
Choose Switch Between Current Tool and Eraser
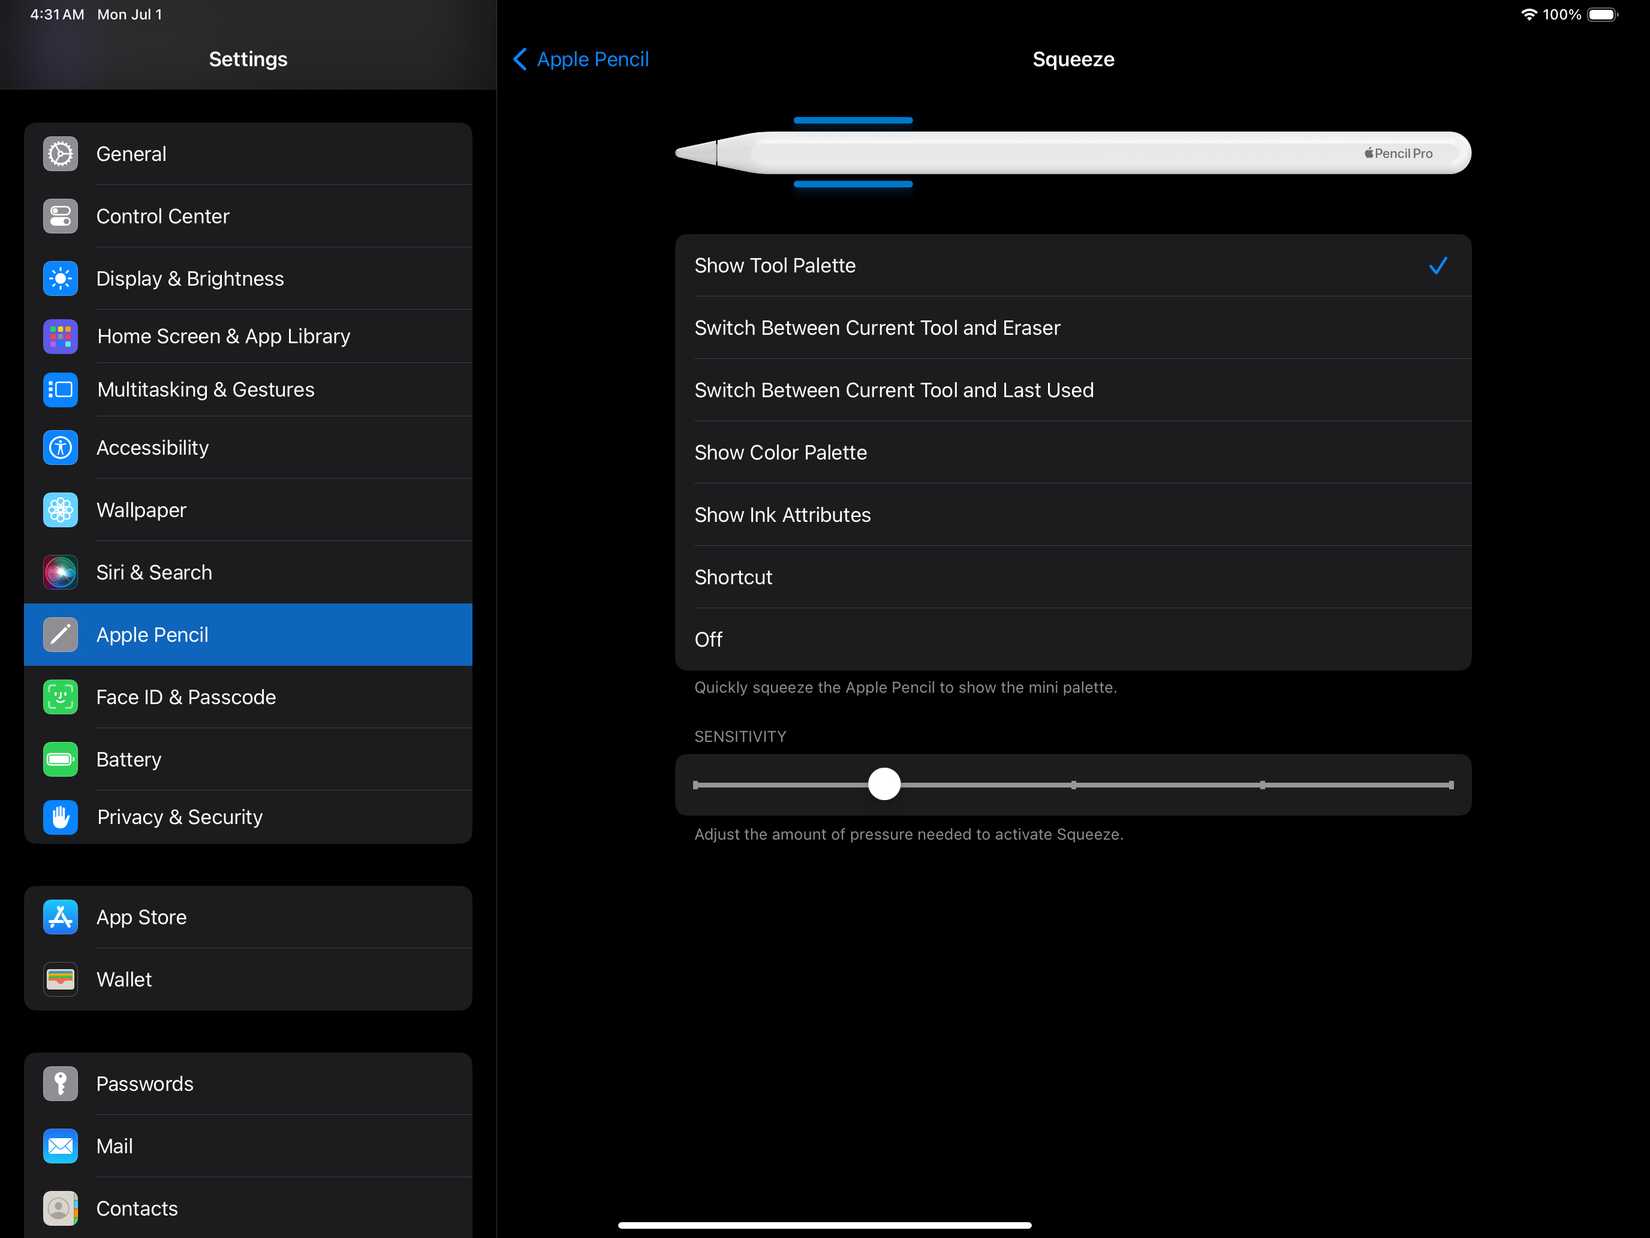(x=1073, y=328)
